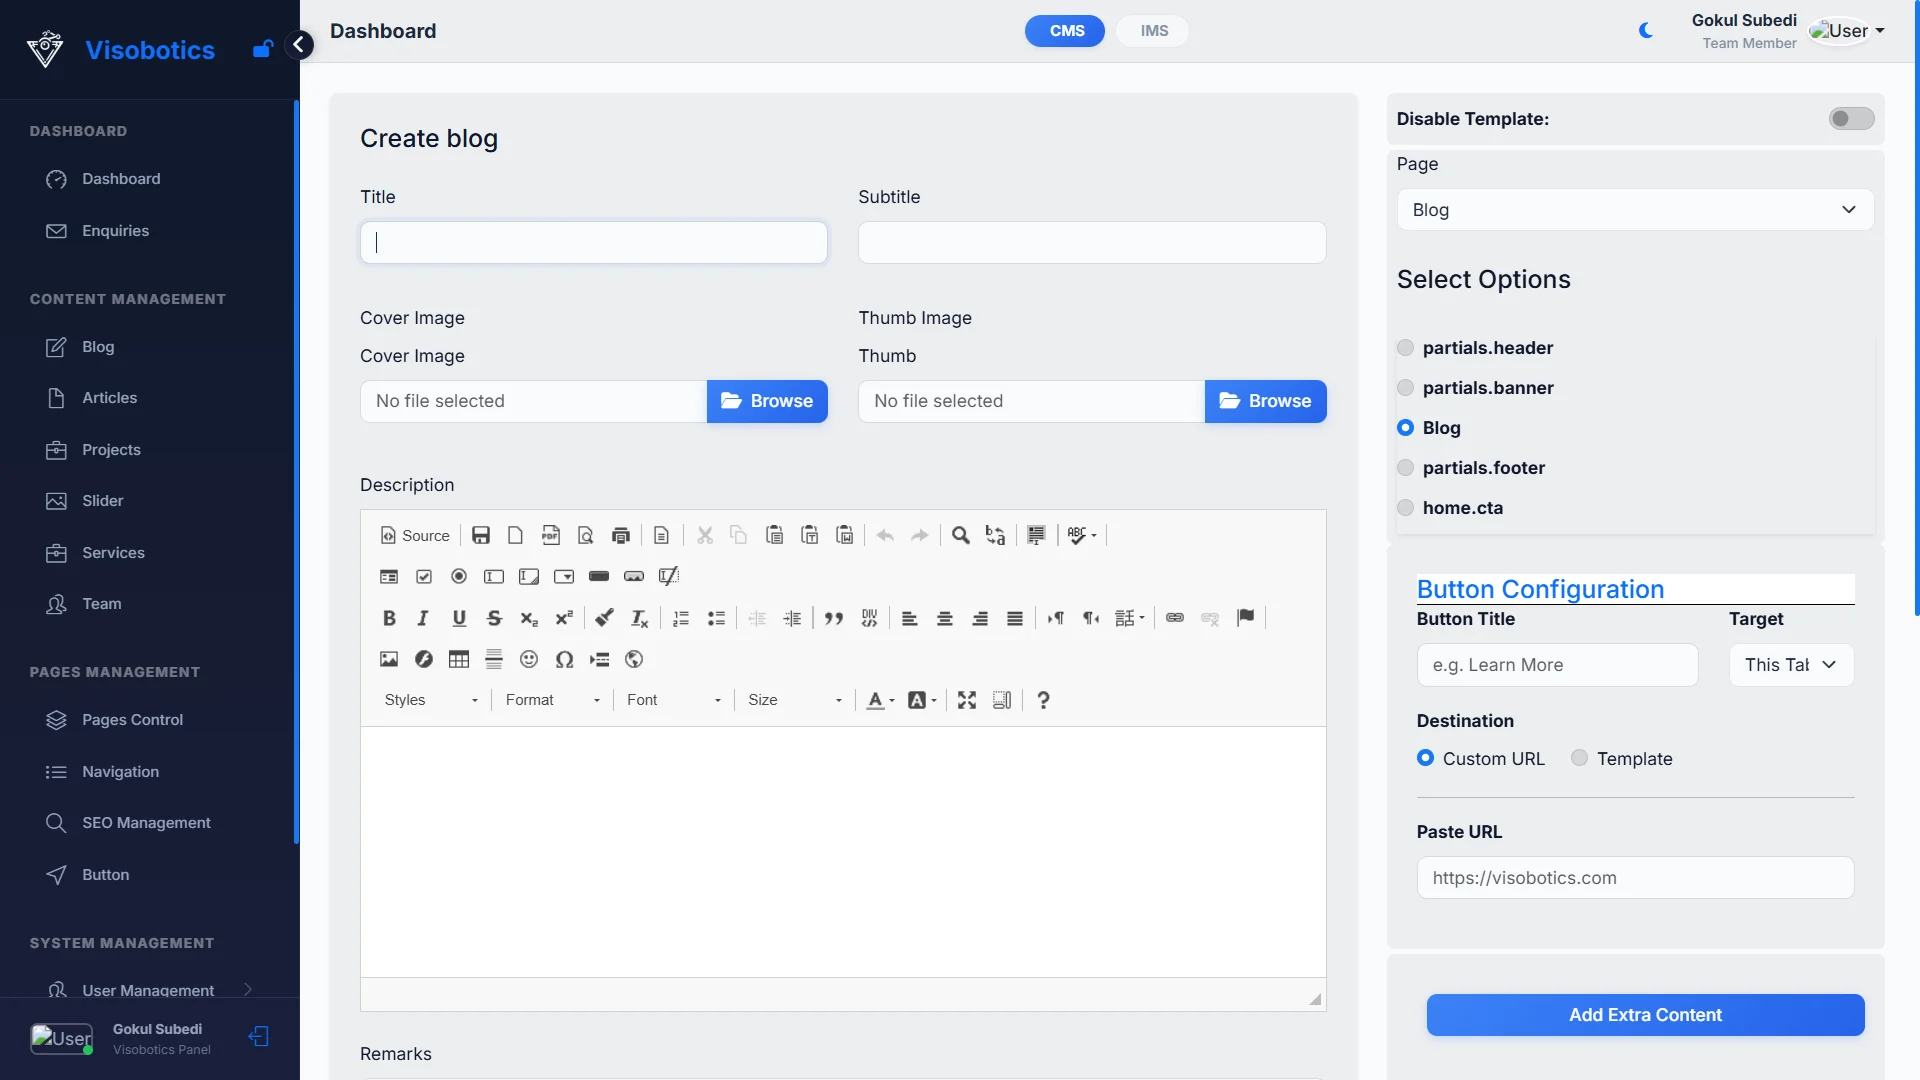1920x1080 pixels.
Task: Open the Find magnifier in the editor toolbar
Action: tap(960, 536)
